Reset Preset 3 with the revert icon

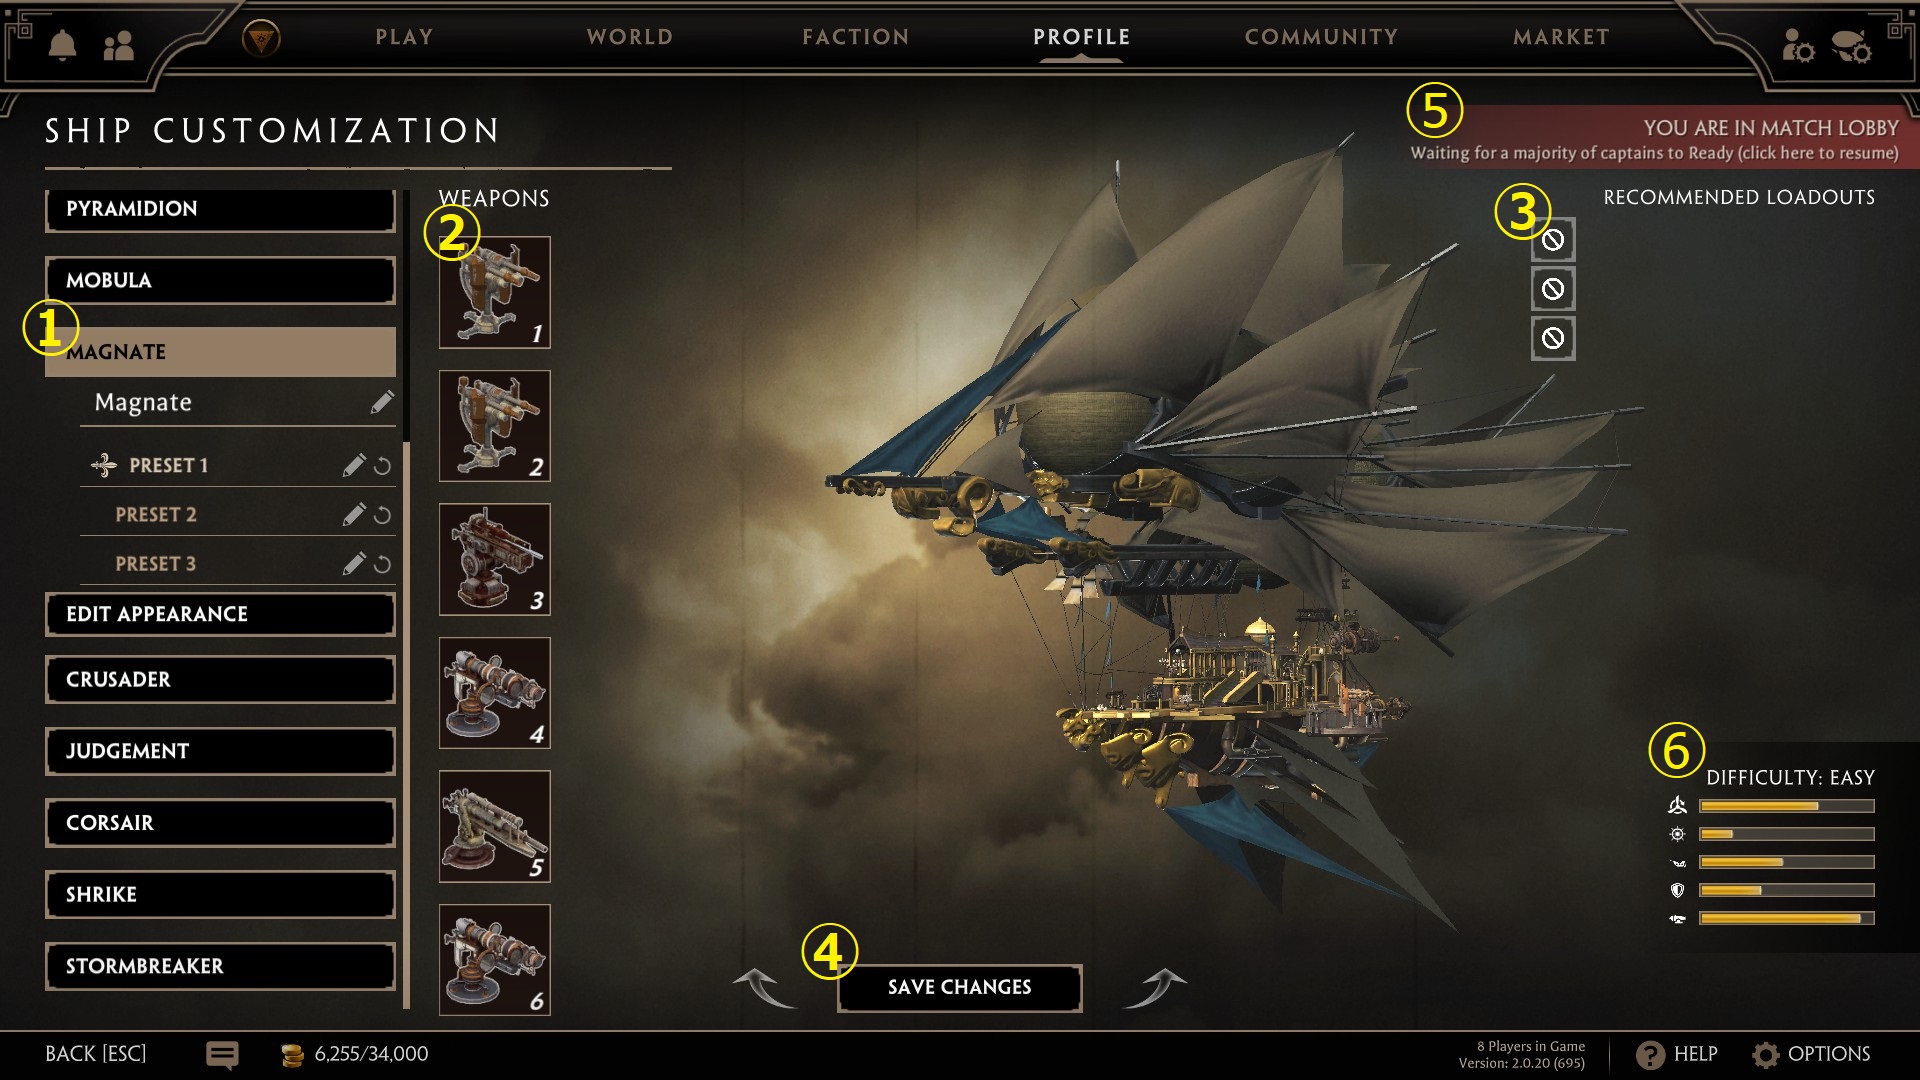pos(382,565)
